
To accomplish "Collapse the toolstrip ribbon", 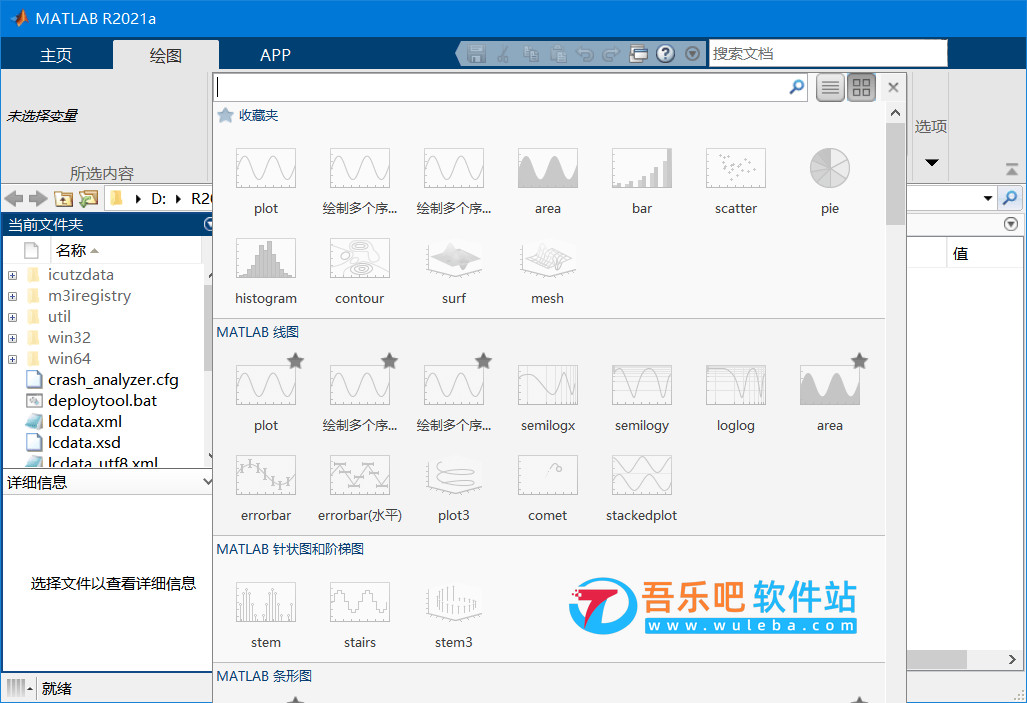I will click(x=1012, y=170).
